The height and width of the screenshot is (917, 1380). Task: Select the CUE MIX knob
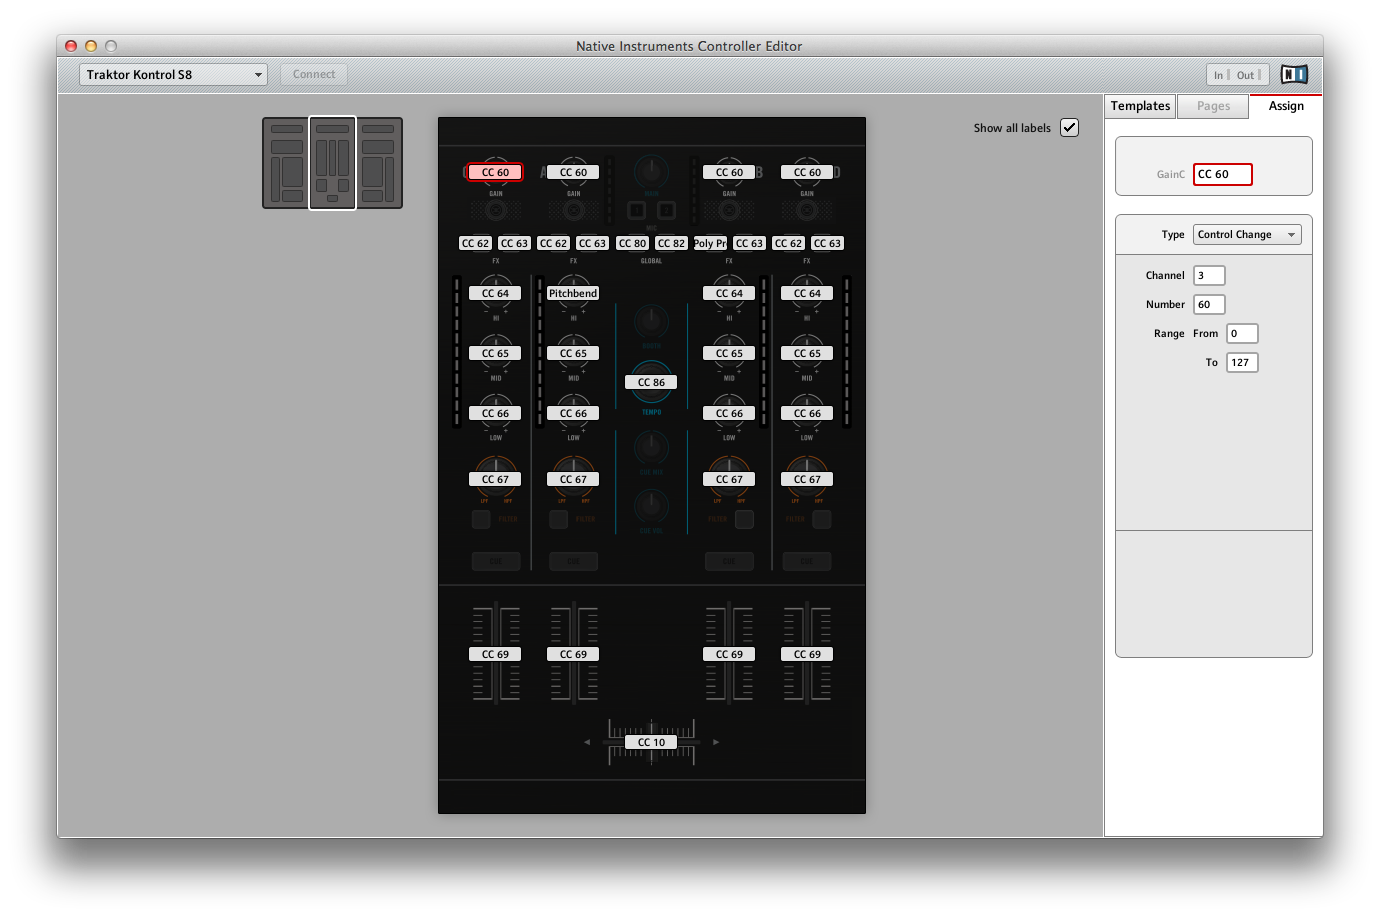[651, 448]
